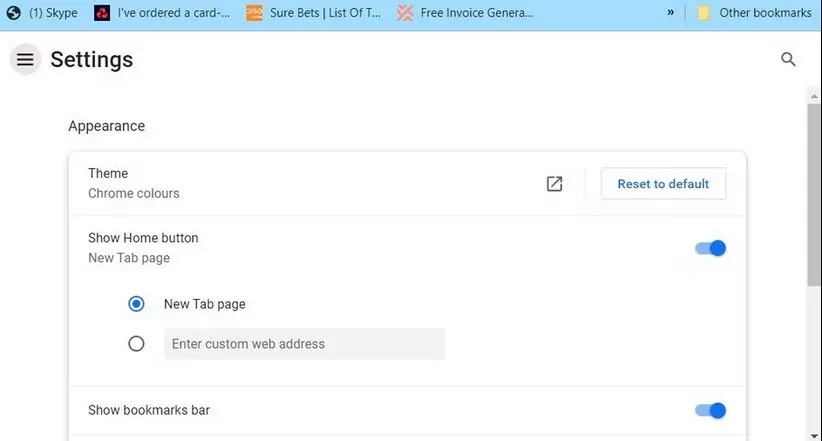Image resolution: width=822 pixels, height=441 pixels.
Task: Click the Other bookmarks folder icon
Action: click(703, 13)
